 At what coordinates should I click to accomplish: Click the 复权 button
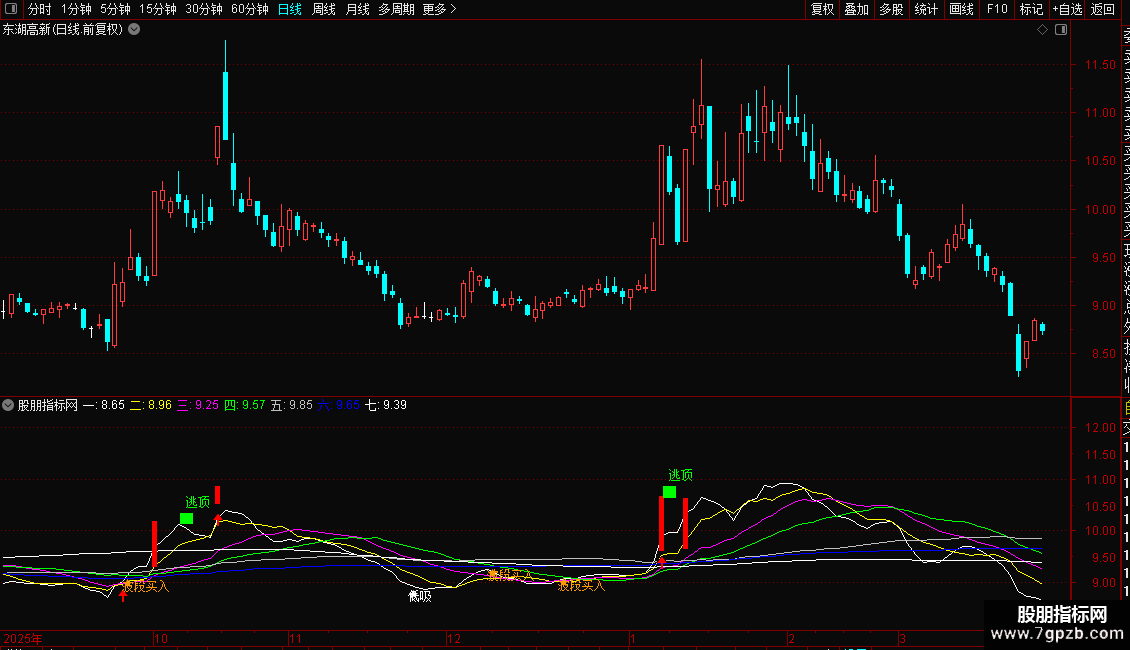click(822, 9)
